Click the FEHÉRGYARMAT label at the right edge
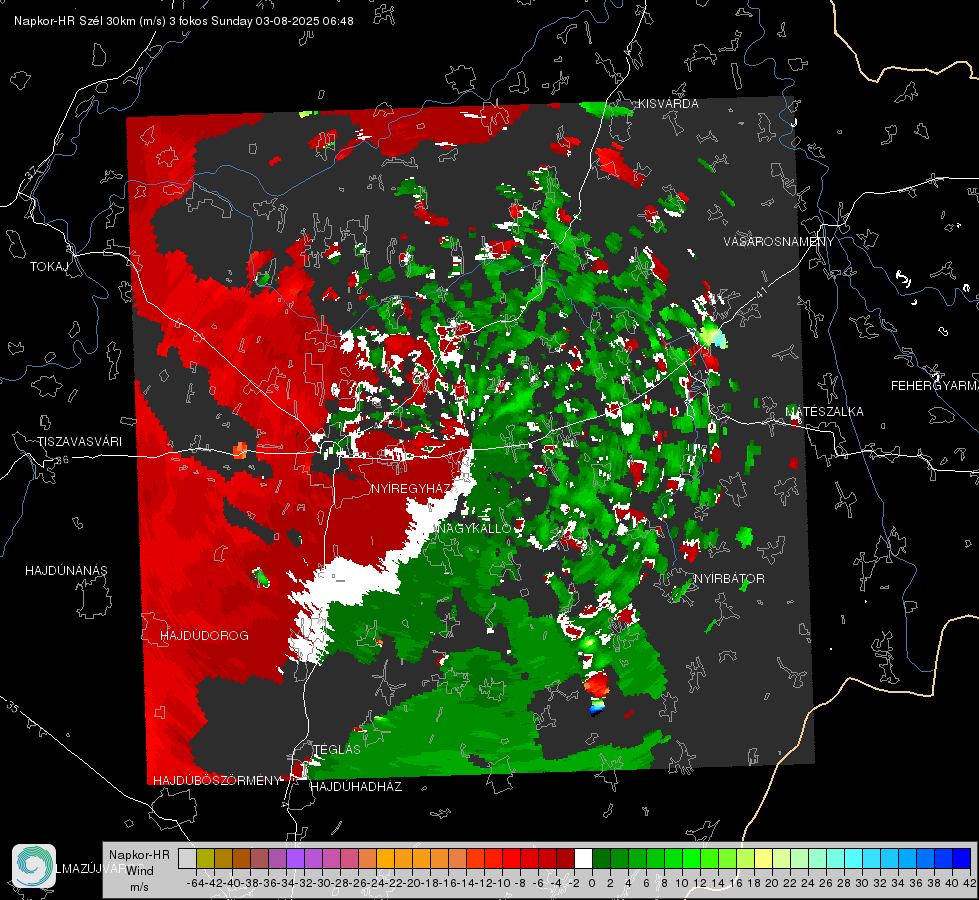The height and width of the screenshot is (900, 979). [x=934, y=386]
